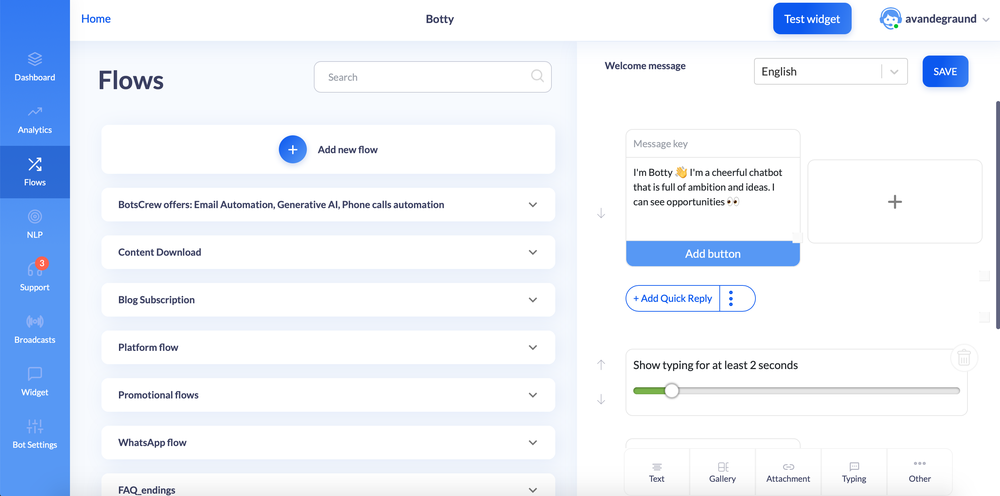Open Quick Reply three-dot options
This screenshot has width=1000, height=496.
coord(731,298)
